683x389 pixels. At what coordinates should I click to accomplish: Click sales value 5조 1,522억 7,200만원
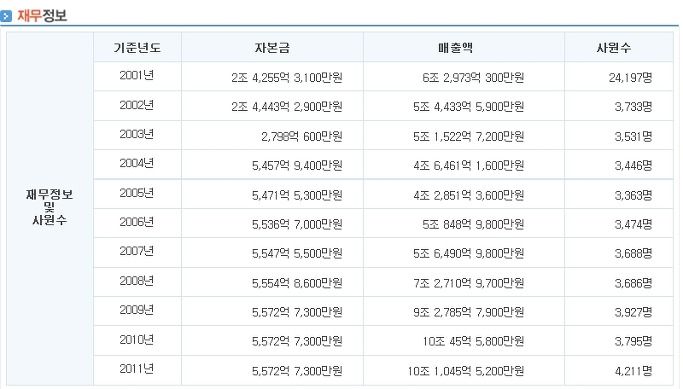tap(469, 136)
